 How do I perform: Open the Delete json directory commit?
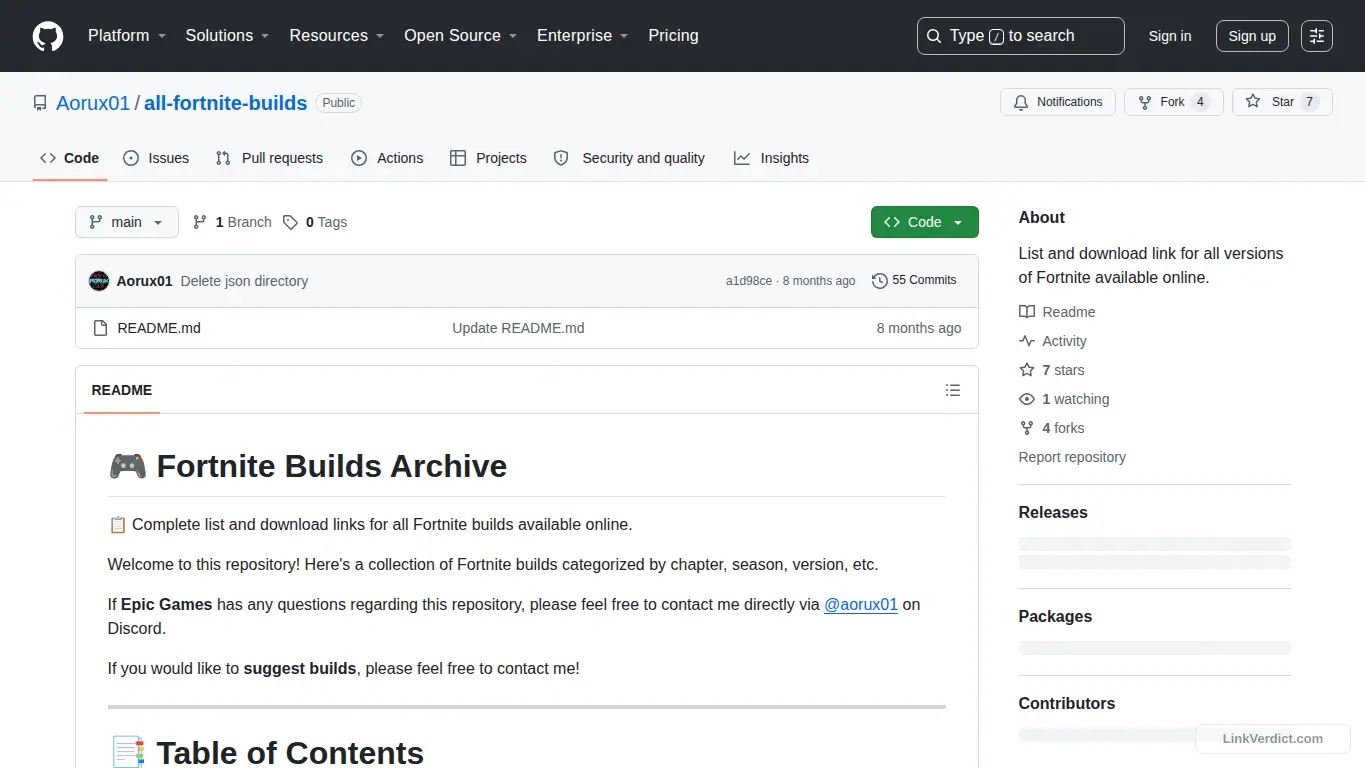(244, 281)
